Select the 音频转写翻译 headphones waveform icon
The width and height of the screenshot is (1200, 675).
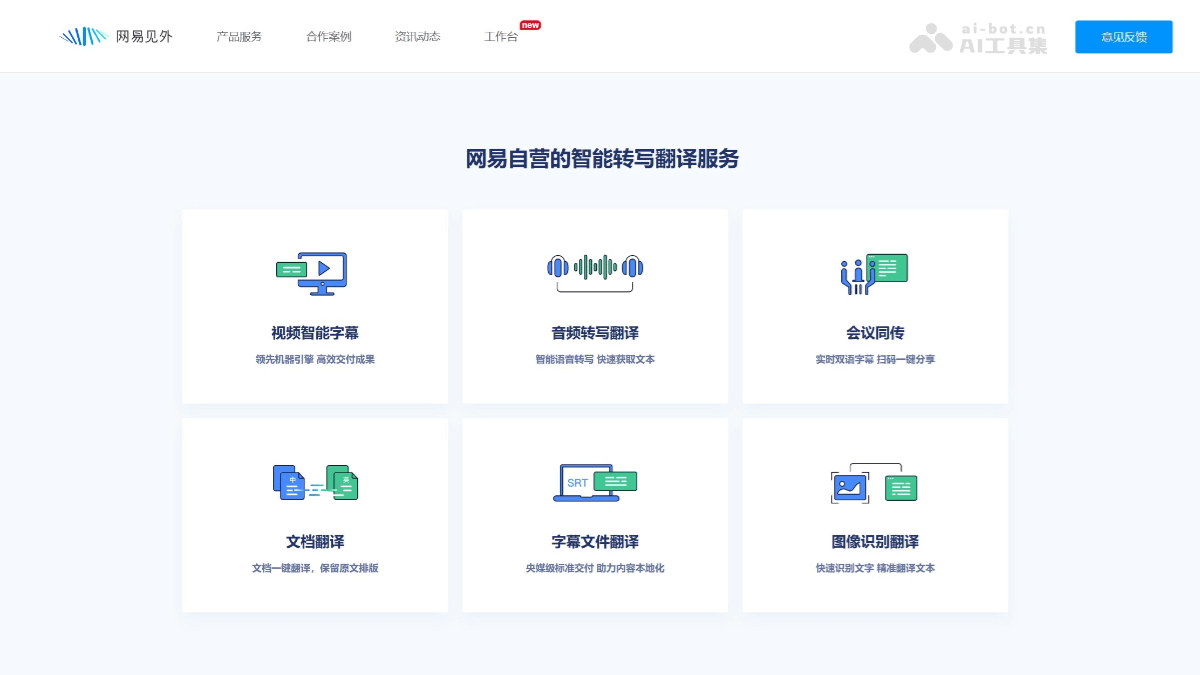(x=594, y=267)
